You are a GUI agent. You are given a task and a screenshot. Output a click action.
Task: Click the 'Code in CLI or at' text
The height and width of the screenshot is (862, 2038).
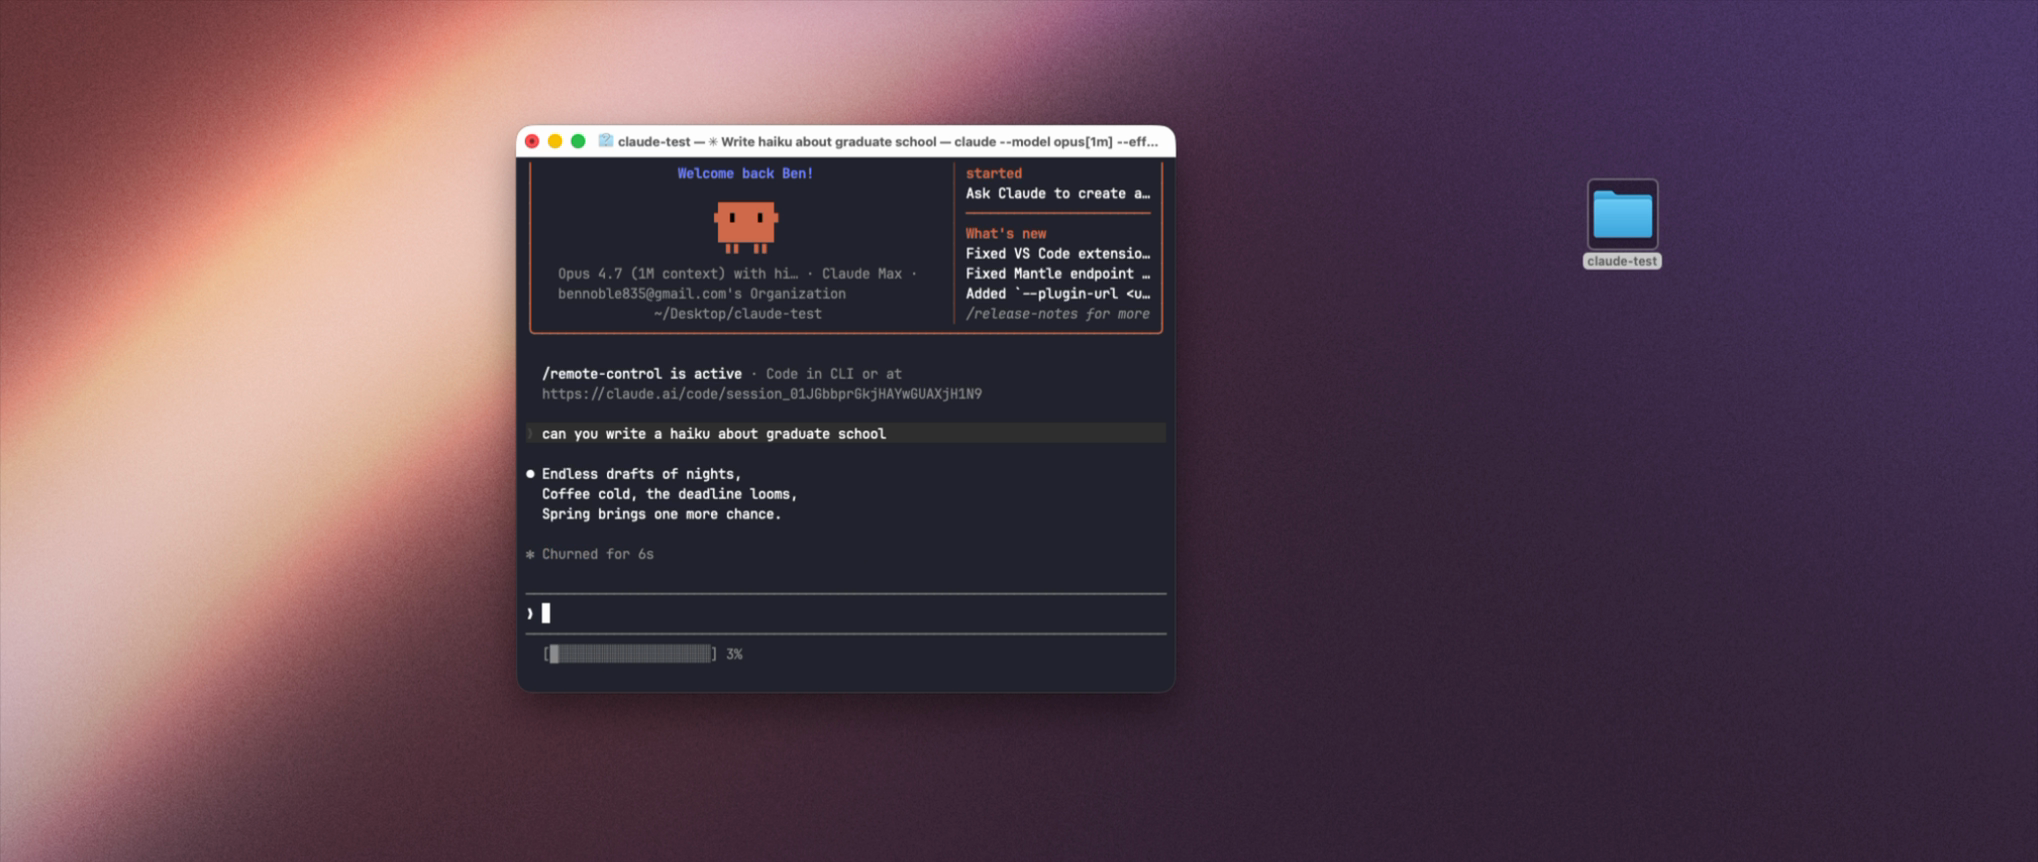coord(834,374)
